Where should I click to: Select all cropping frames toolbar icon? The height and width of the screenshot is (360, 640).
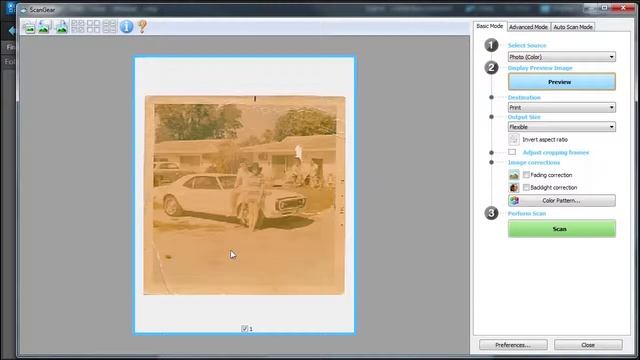tap(109, 27)
